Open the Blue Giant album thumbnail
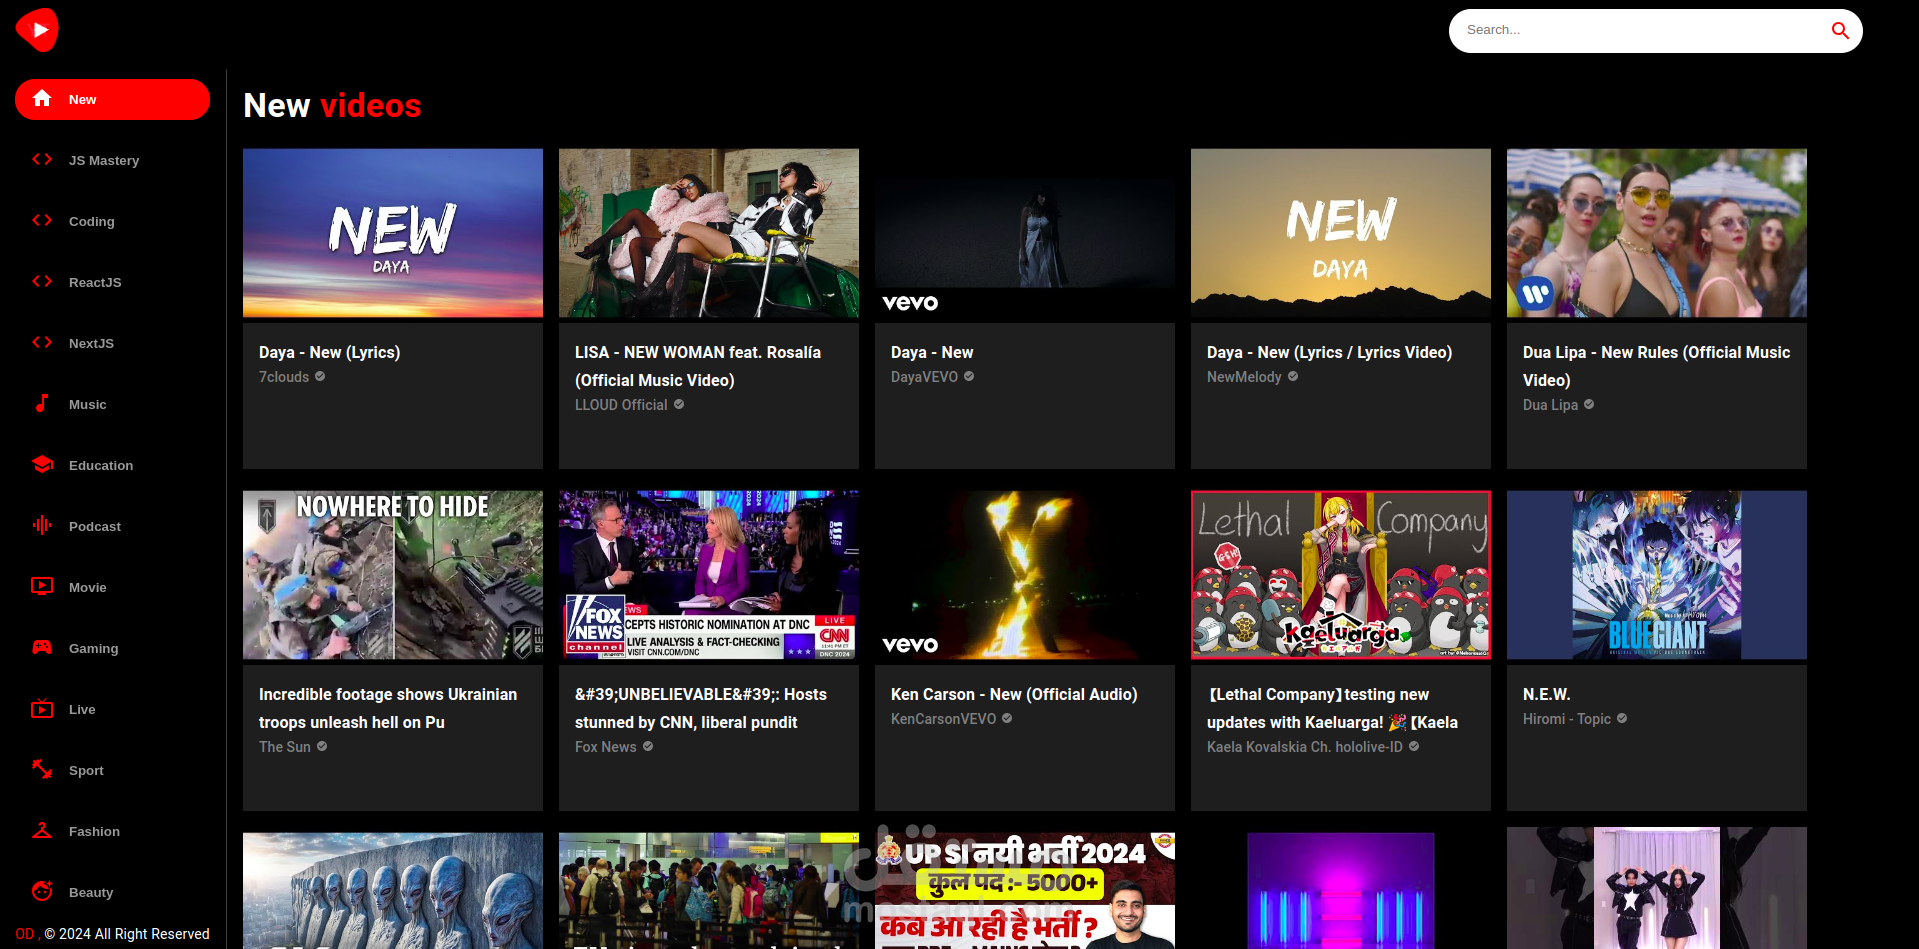Image resolution: width=1919 pixels, height=949 pixels. coord(1657,575)
